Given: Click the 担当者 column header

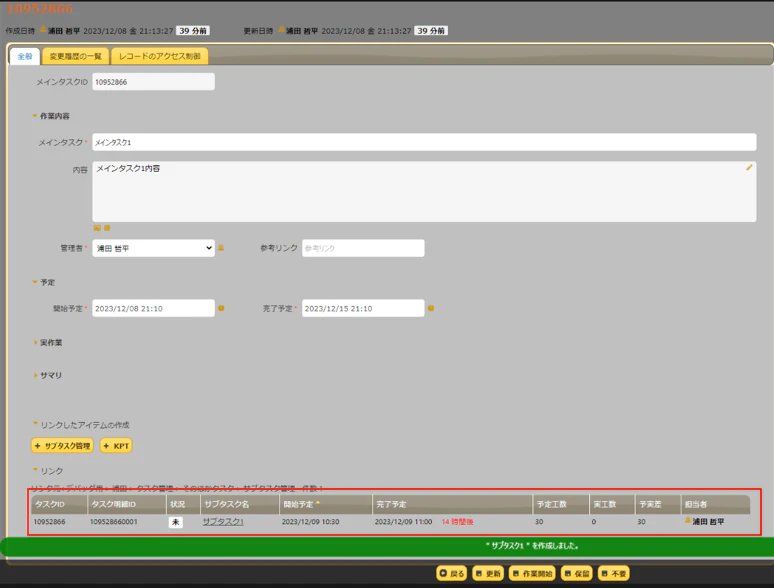Looking at the screenshot, I should click(716, 504).
